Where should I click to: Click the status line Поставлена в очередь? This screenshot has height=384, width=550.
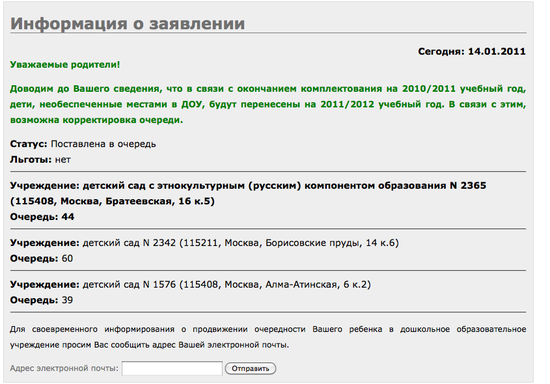pos(83,144)
